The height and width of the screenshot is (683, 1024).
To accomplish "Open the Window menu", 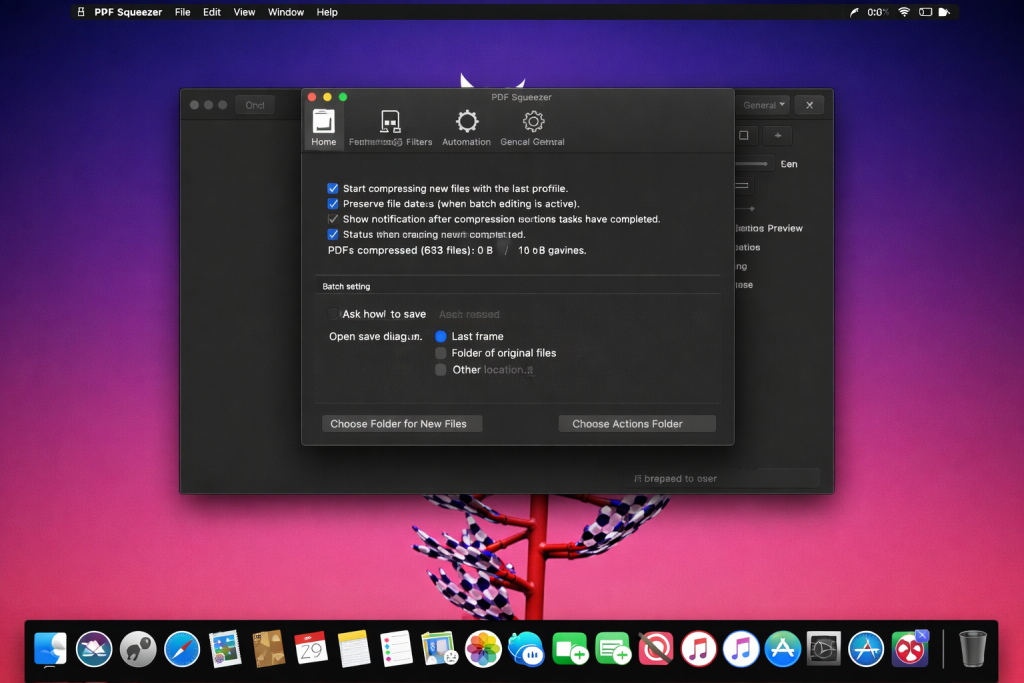I will click(286, 12).
